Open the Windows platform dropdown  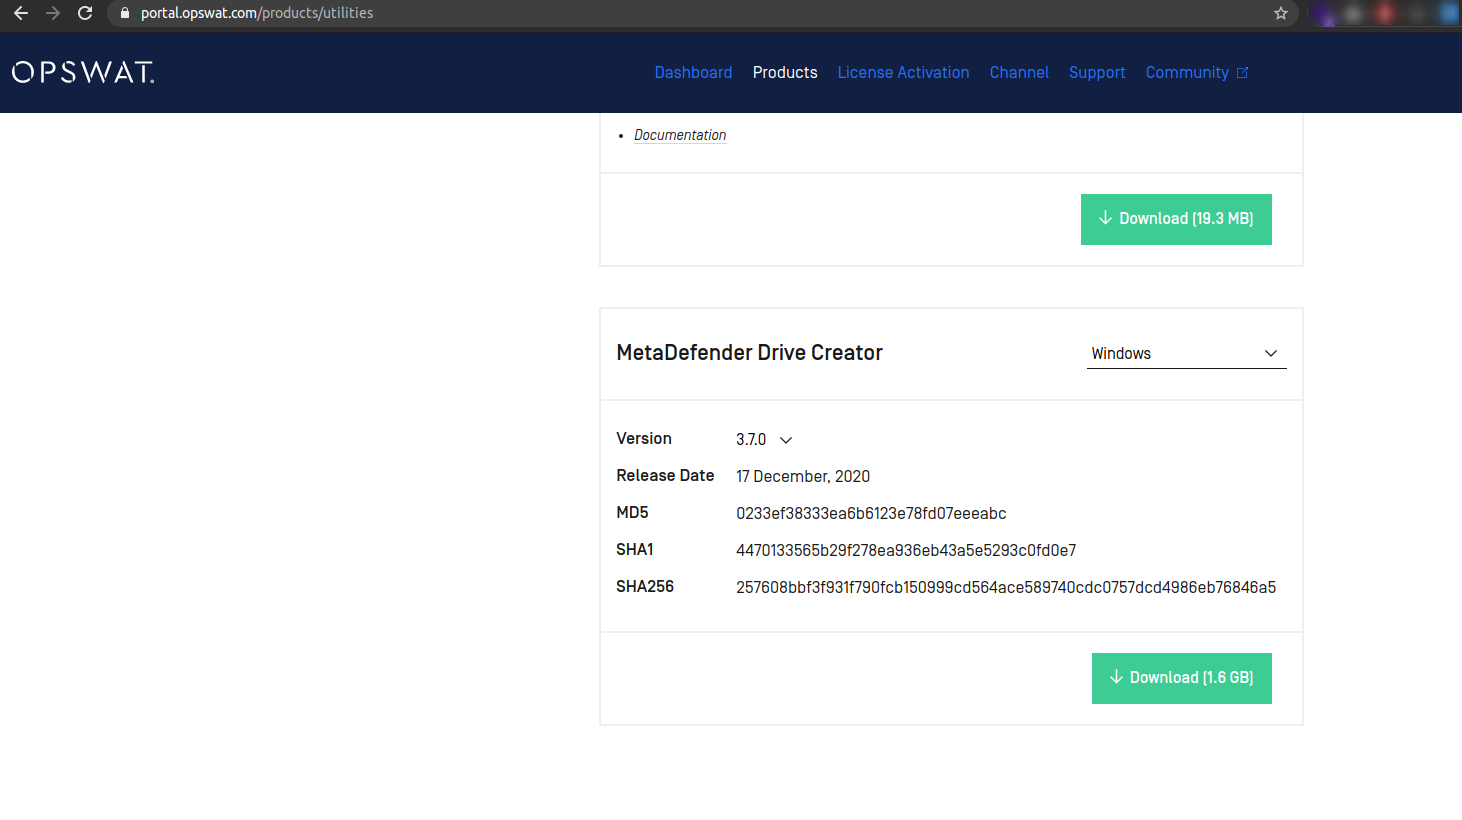pyautogui.click(x=1187, y=354)
